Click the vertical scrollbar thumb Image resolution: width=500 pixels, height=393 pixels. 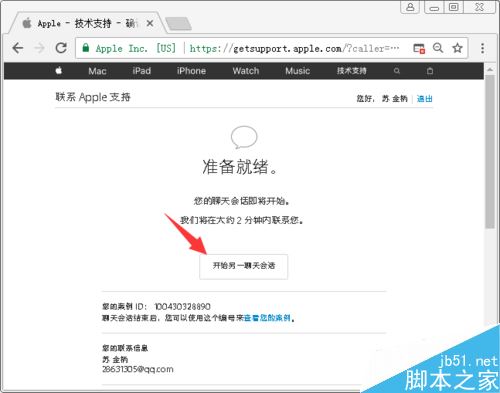pyautogui.click(x=489, y=152)
